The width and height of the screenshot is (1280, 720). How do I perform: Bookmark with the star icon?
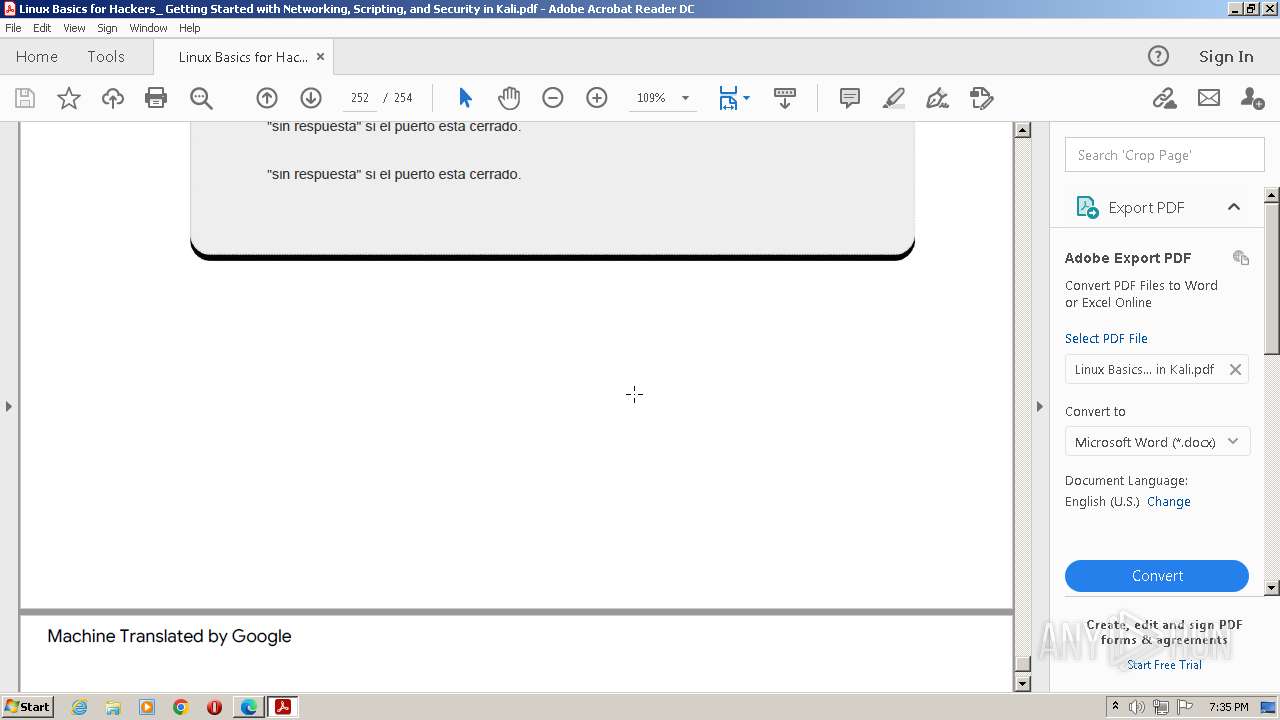(x=69, y=98)
